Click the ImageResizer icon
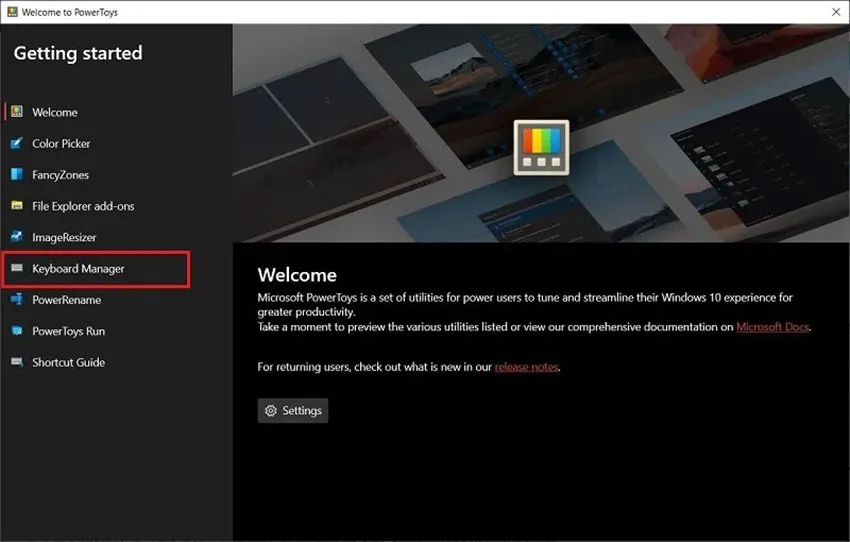This screenshot has width=850, height=542. click(17, 237)
